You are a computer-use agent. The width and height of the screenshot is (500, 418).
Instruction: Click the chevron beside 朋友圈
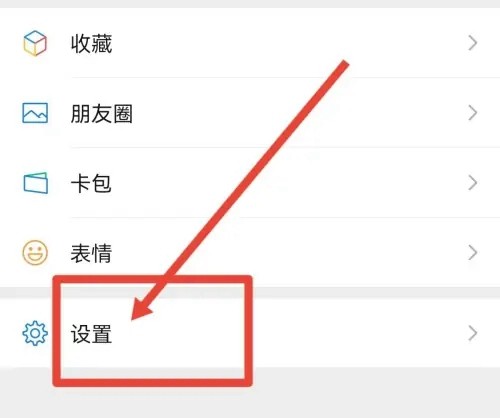tap(473, 113)
